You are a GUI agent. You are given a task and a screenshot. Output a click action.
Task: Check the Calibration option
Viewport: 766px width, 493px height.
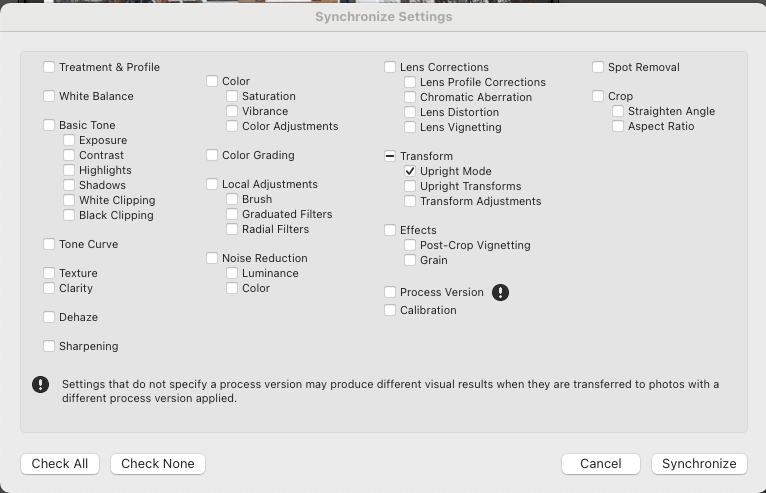pos(390,311)
